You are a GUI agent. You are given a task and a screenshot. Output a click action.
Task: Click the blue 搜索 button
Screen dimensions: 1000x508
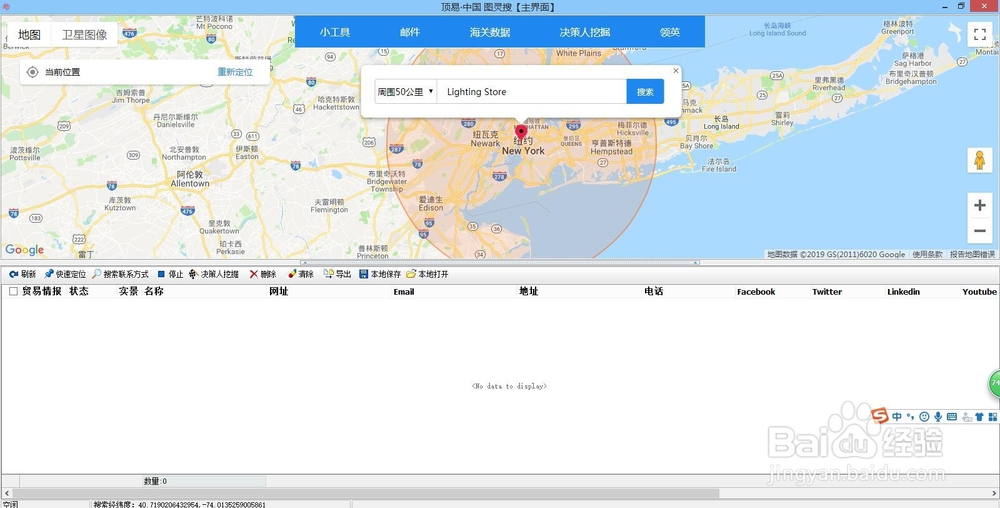[645, 92]
